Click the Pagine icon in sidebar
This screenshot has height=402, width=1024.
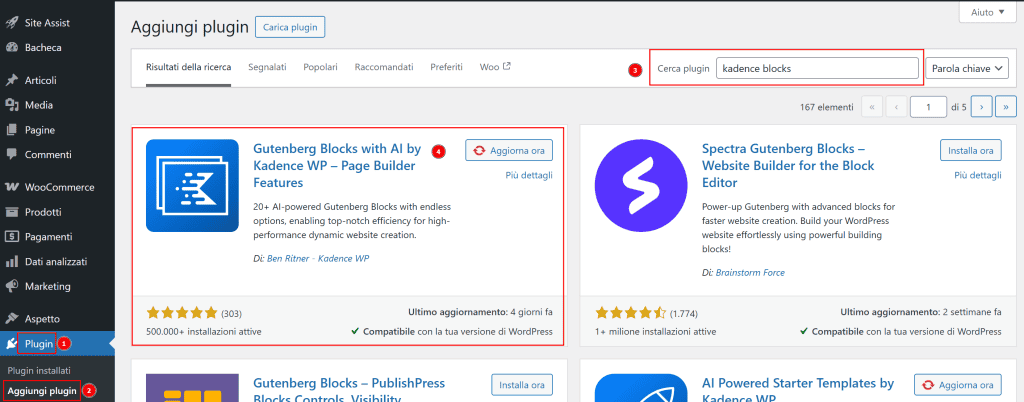tap(12, 129)
